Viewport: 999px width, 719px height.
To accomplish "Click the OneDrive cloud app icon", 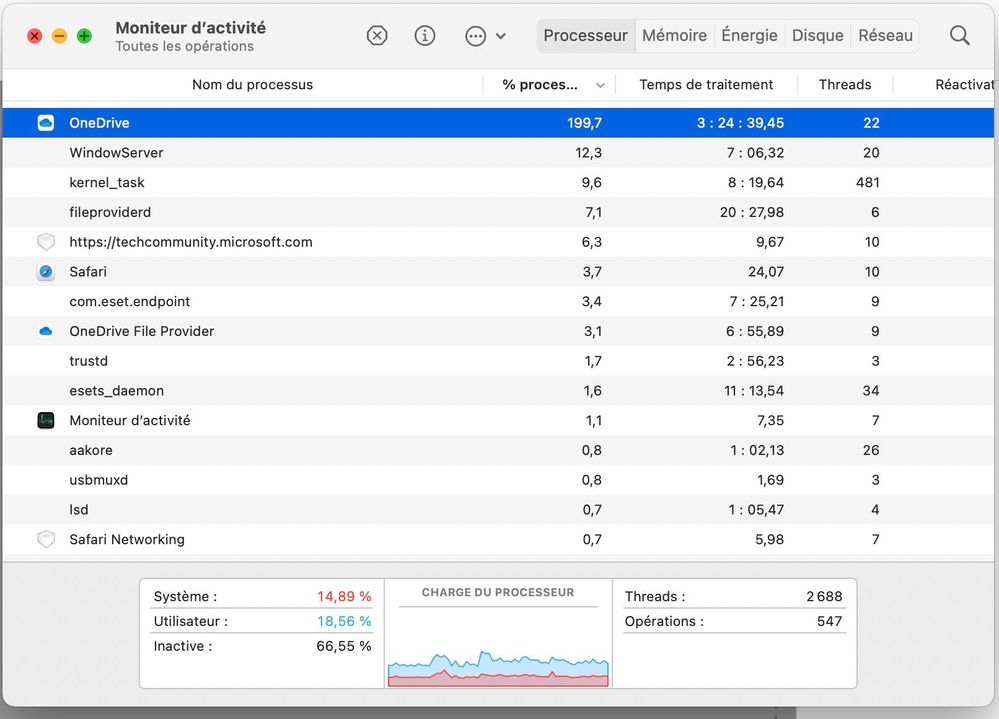I will click(46, 123).
